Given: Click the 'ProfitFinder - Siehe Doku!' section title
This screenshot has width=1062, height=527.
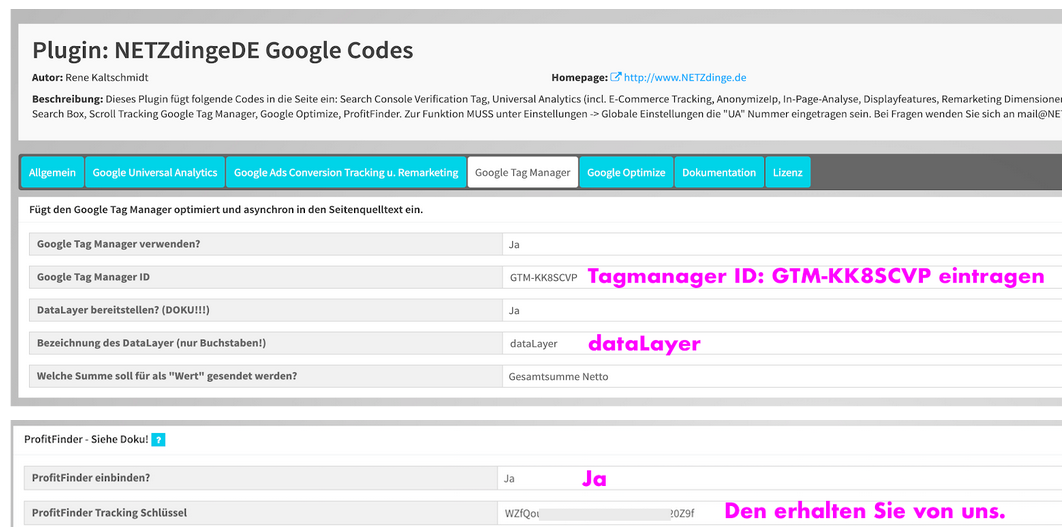Looking at the screenshot, I should 86,440.
